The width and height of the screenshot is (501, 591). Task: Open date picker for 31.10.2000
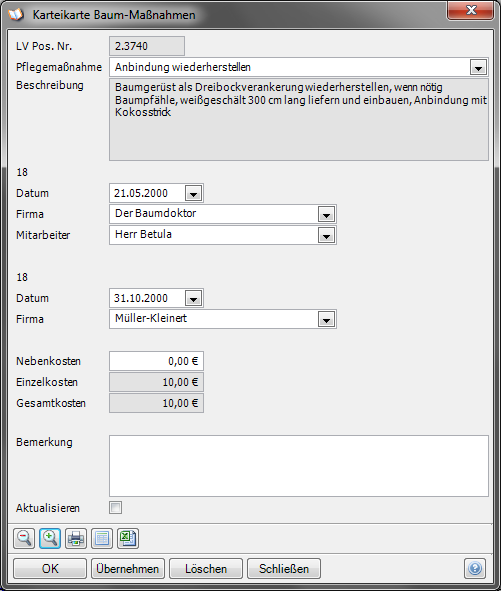pos(193,299)
